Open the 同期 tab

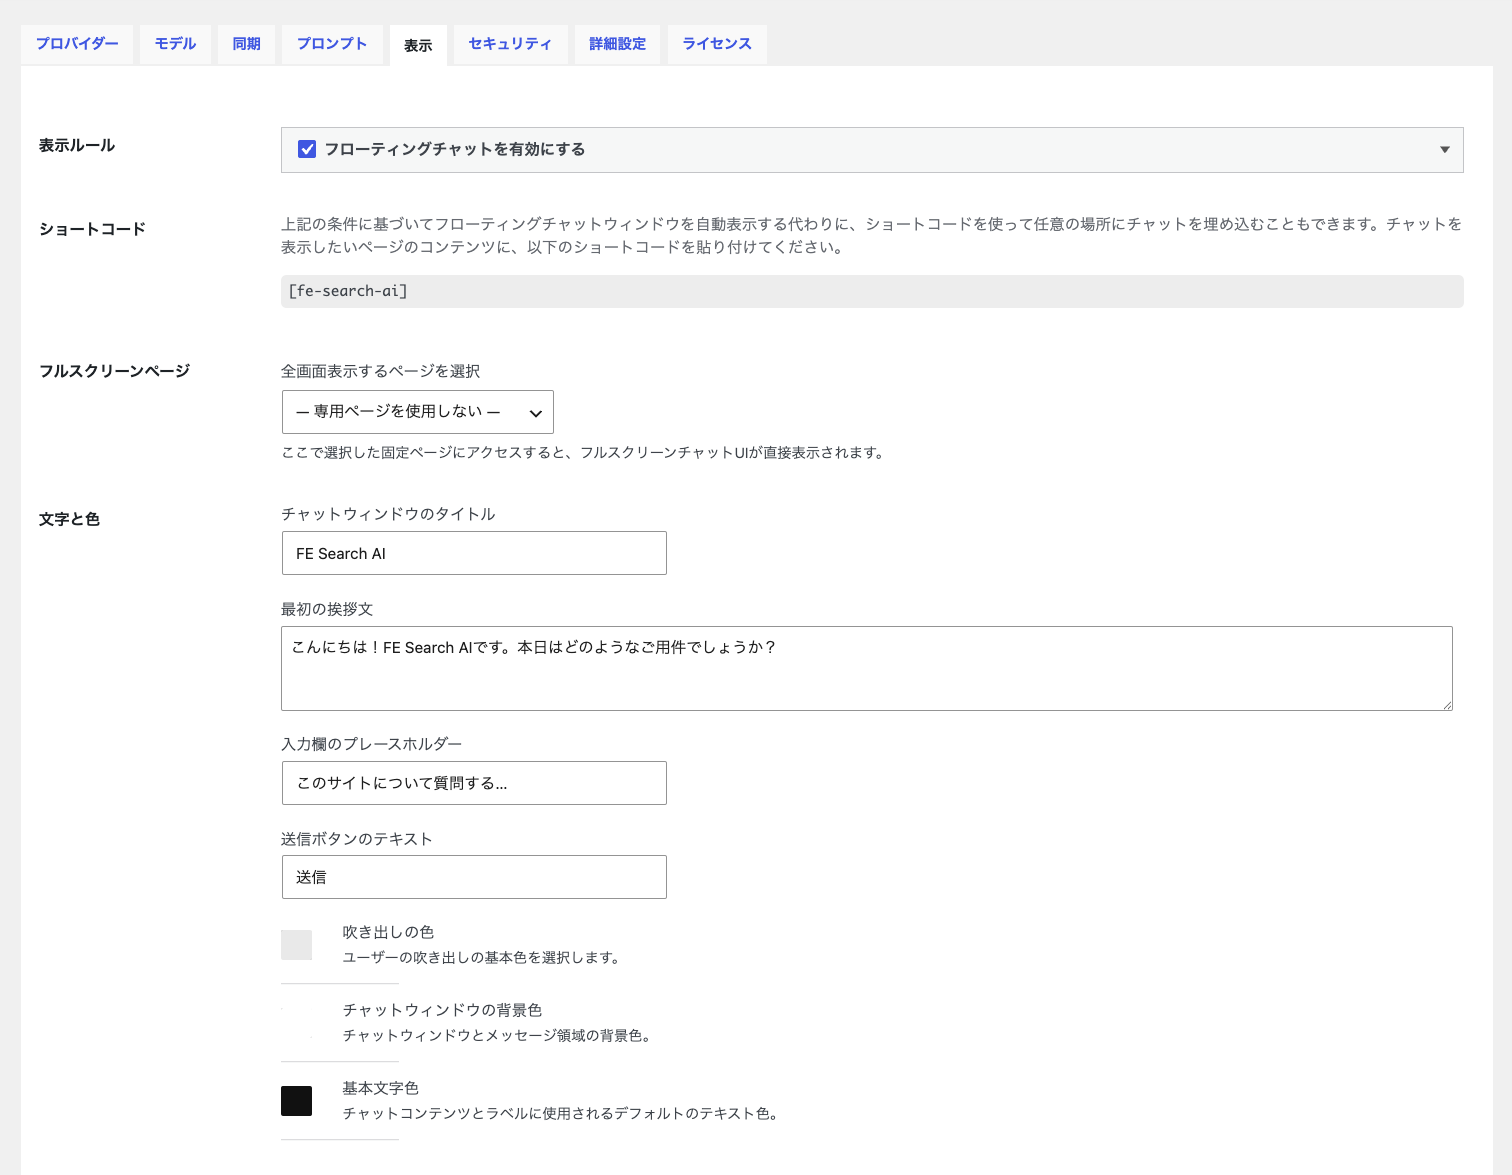(x=246, y=44)
